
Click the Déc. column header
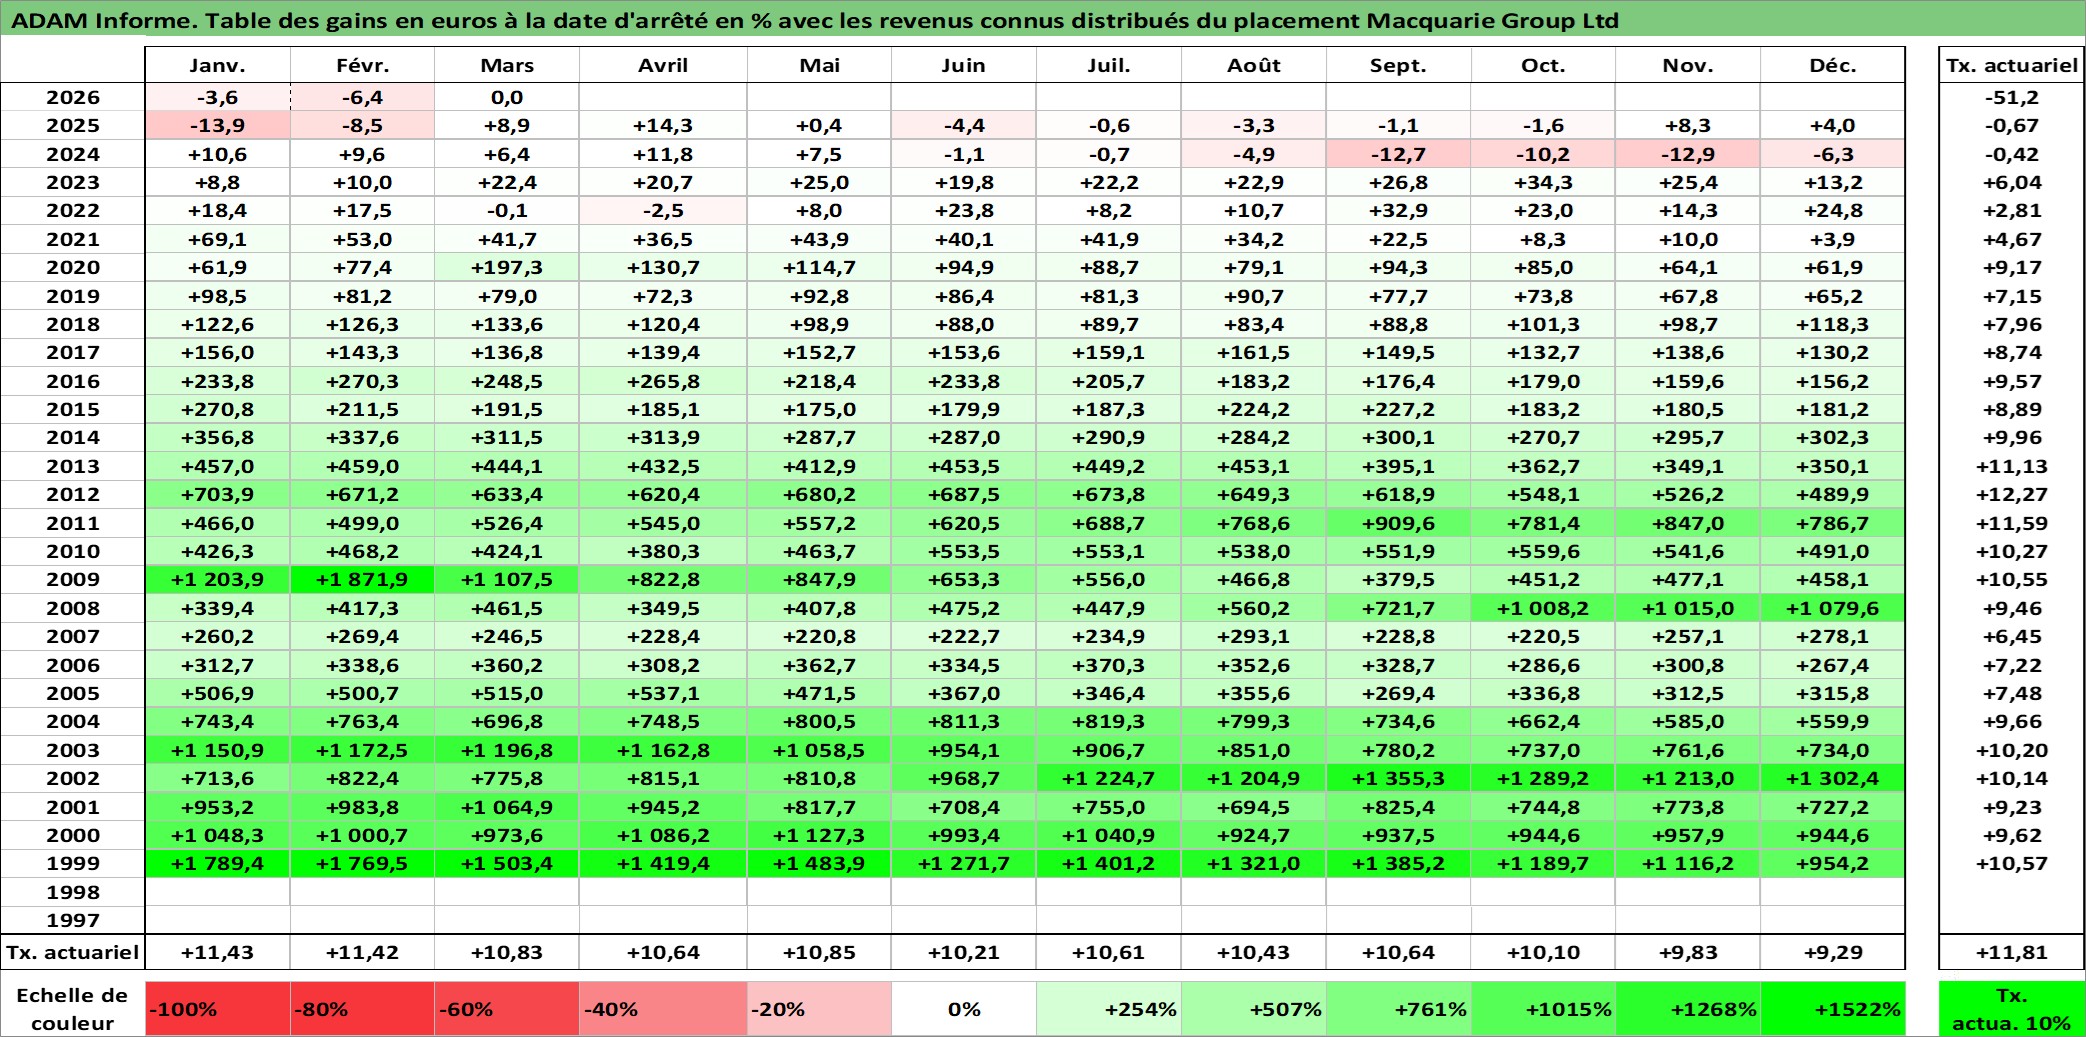[x=1833, y=65]
